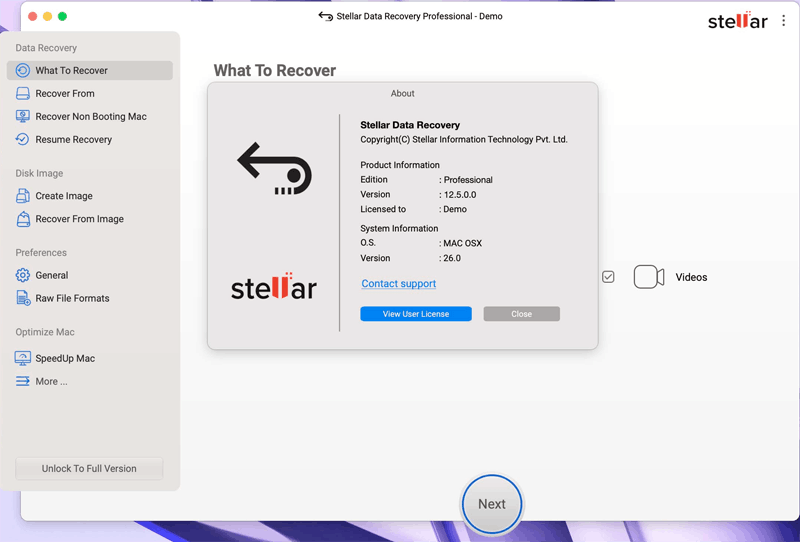Click the SpeedUp Mac monitor icon

click(x=22, y=358)
